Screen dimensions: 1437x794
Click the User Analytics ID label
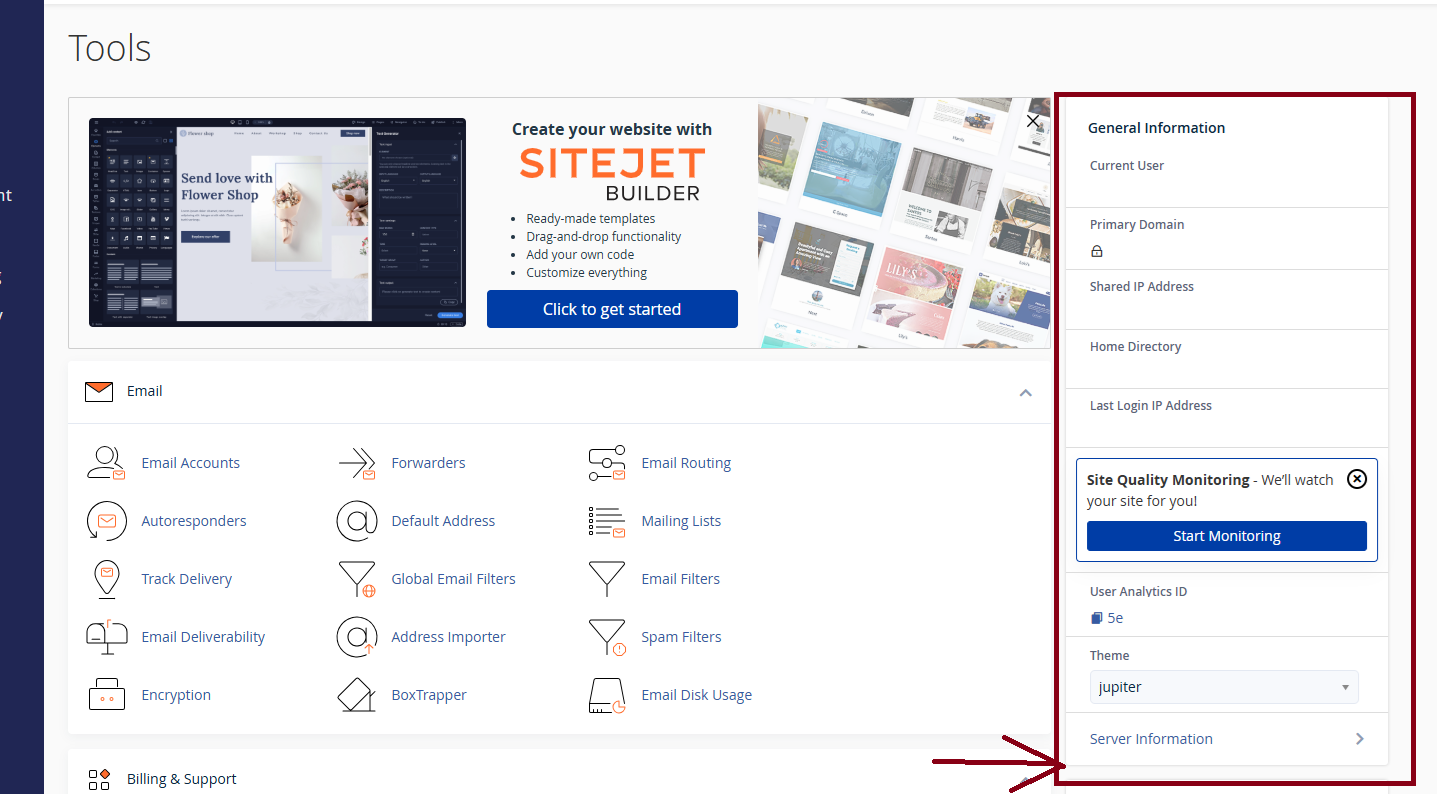tap(1139, 592)
